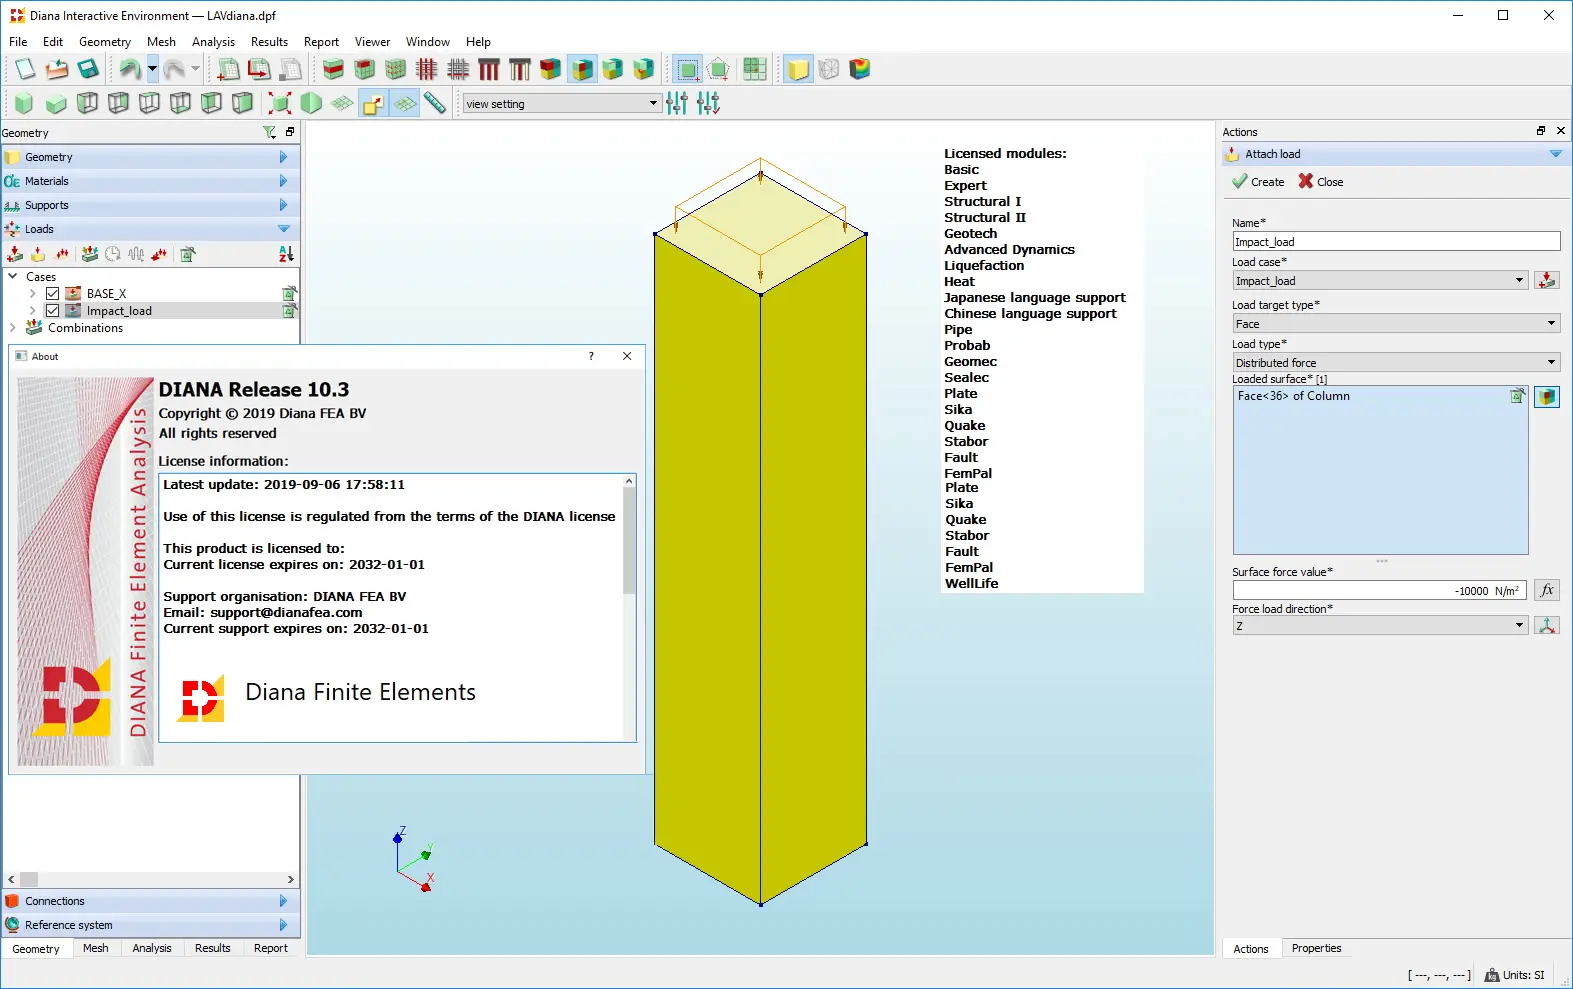The height and width of the screenshot is (989, 1573).
Task: Uncheck the BASE_X load case checkbox
Action: pyautogui.click(x=53, y=293)
